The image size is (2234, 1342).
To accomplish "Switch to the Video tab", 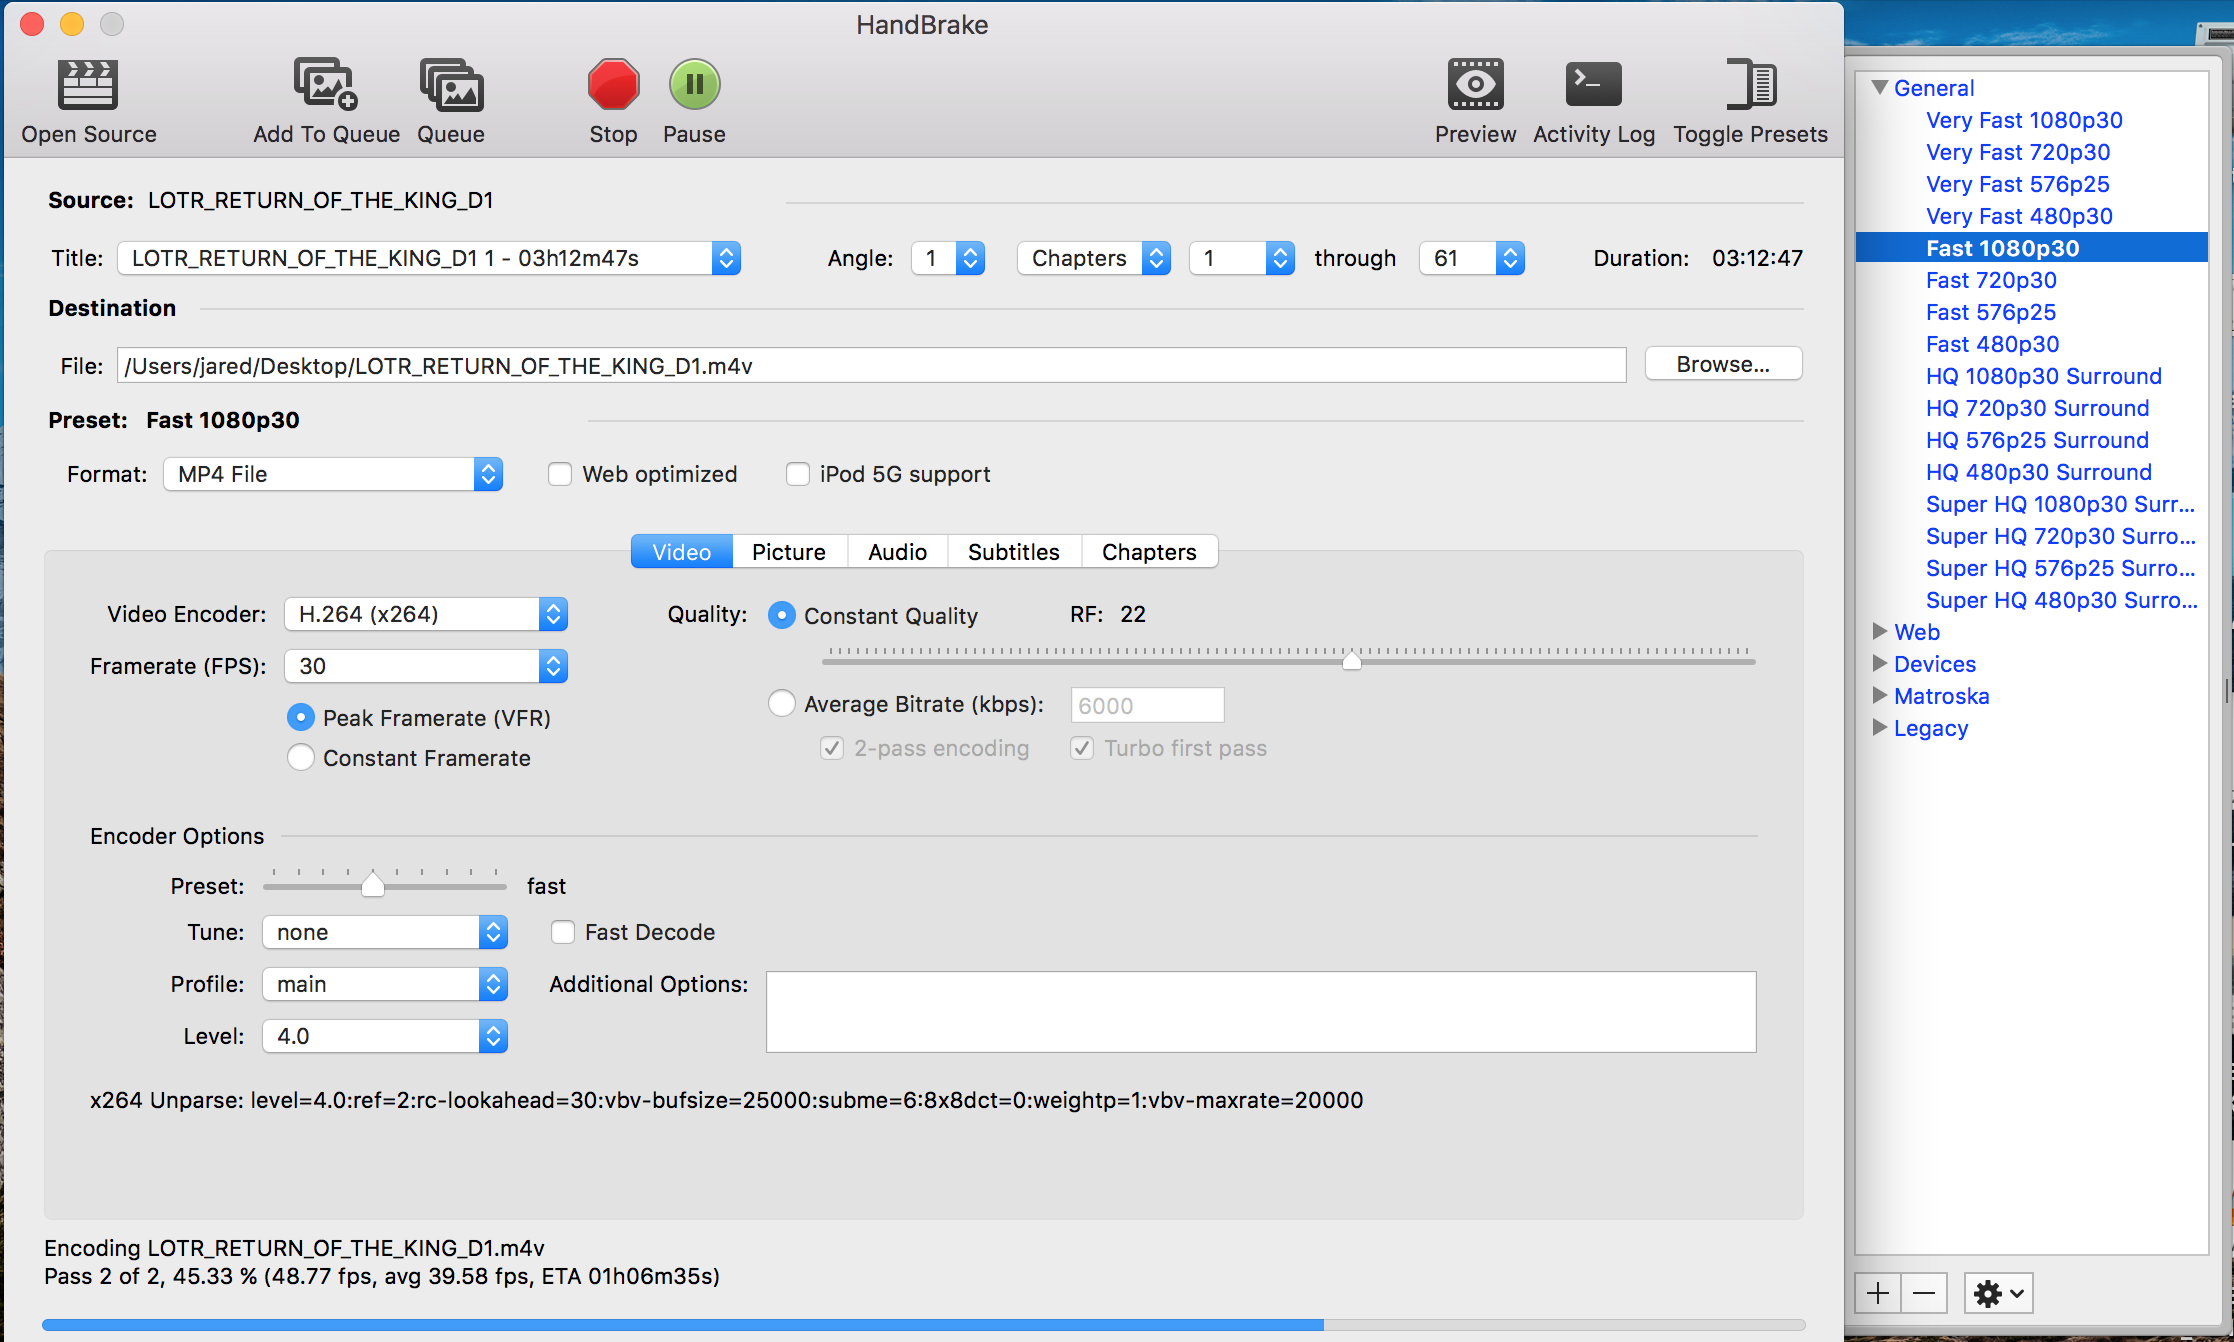I will (x=682, y=552).
